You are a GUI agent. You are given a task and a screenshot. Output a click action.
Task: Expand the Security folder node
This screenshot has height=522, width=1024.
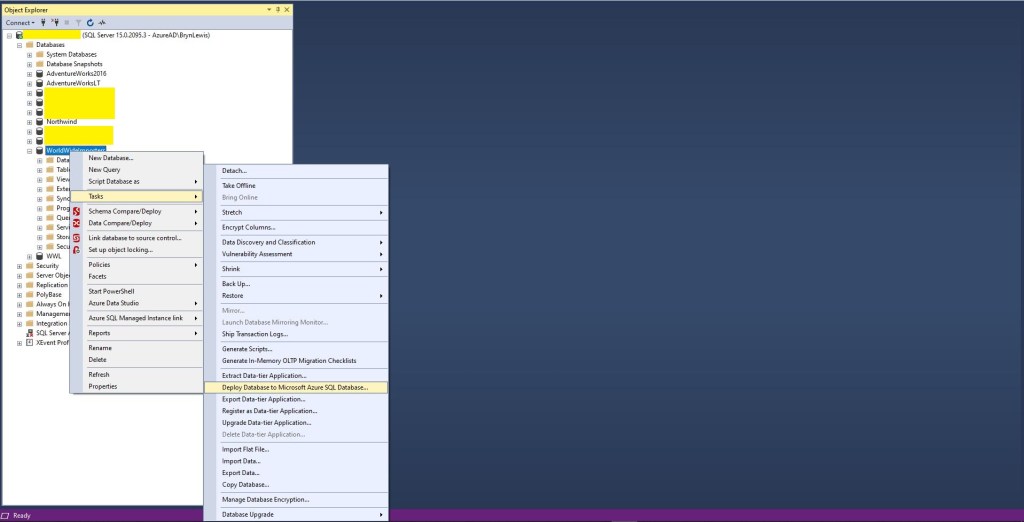coord(19,266)
